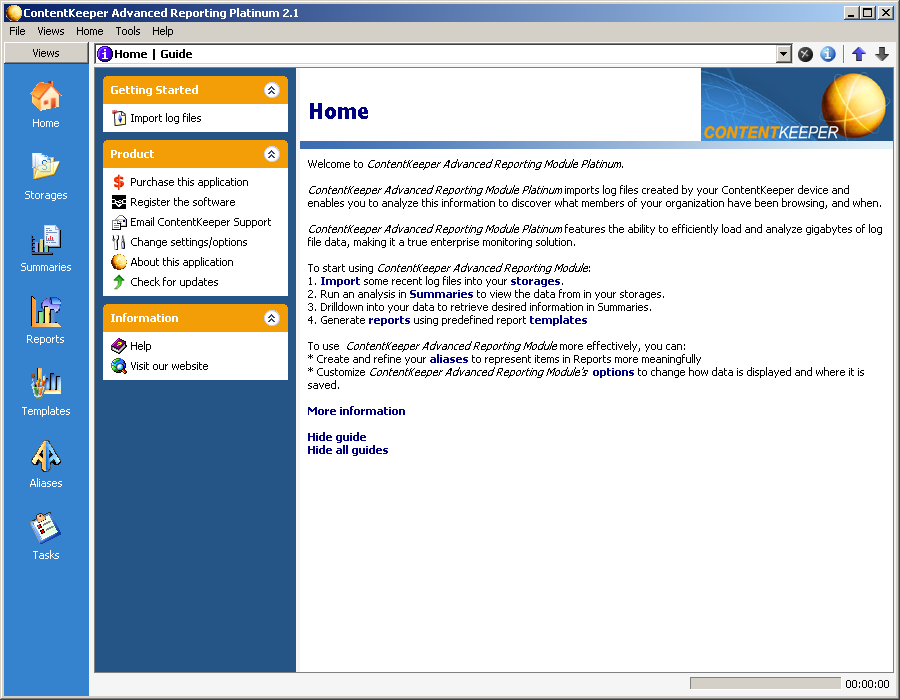Click the Help book icon
Viewport: 900px width, 700px height.
pos(119,346)
